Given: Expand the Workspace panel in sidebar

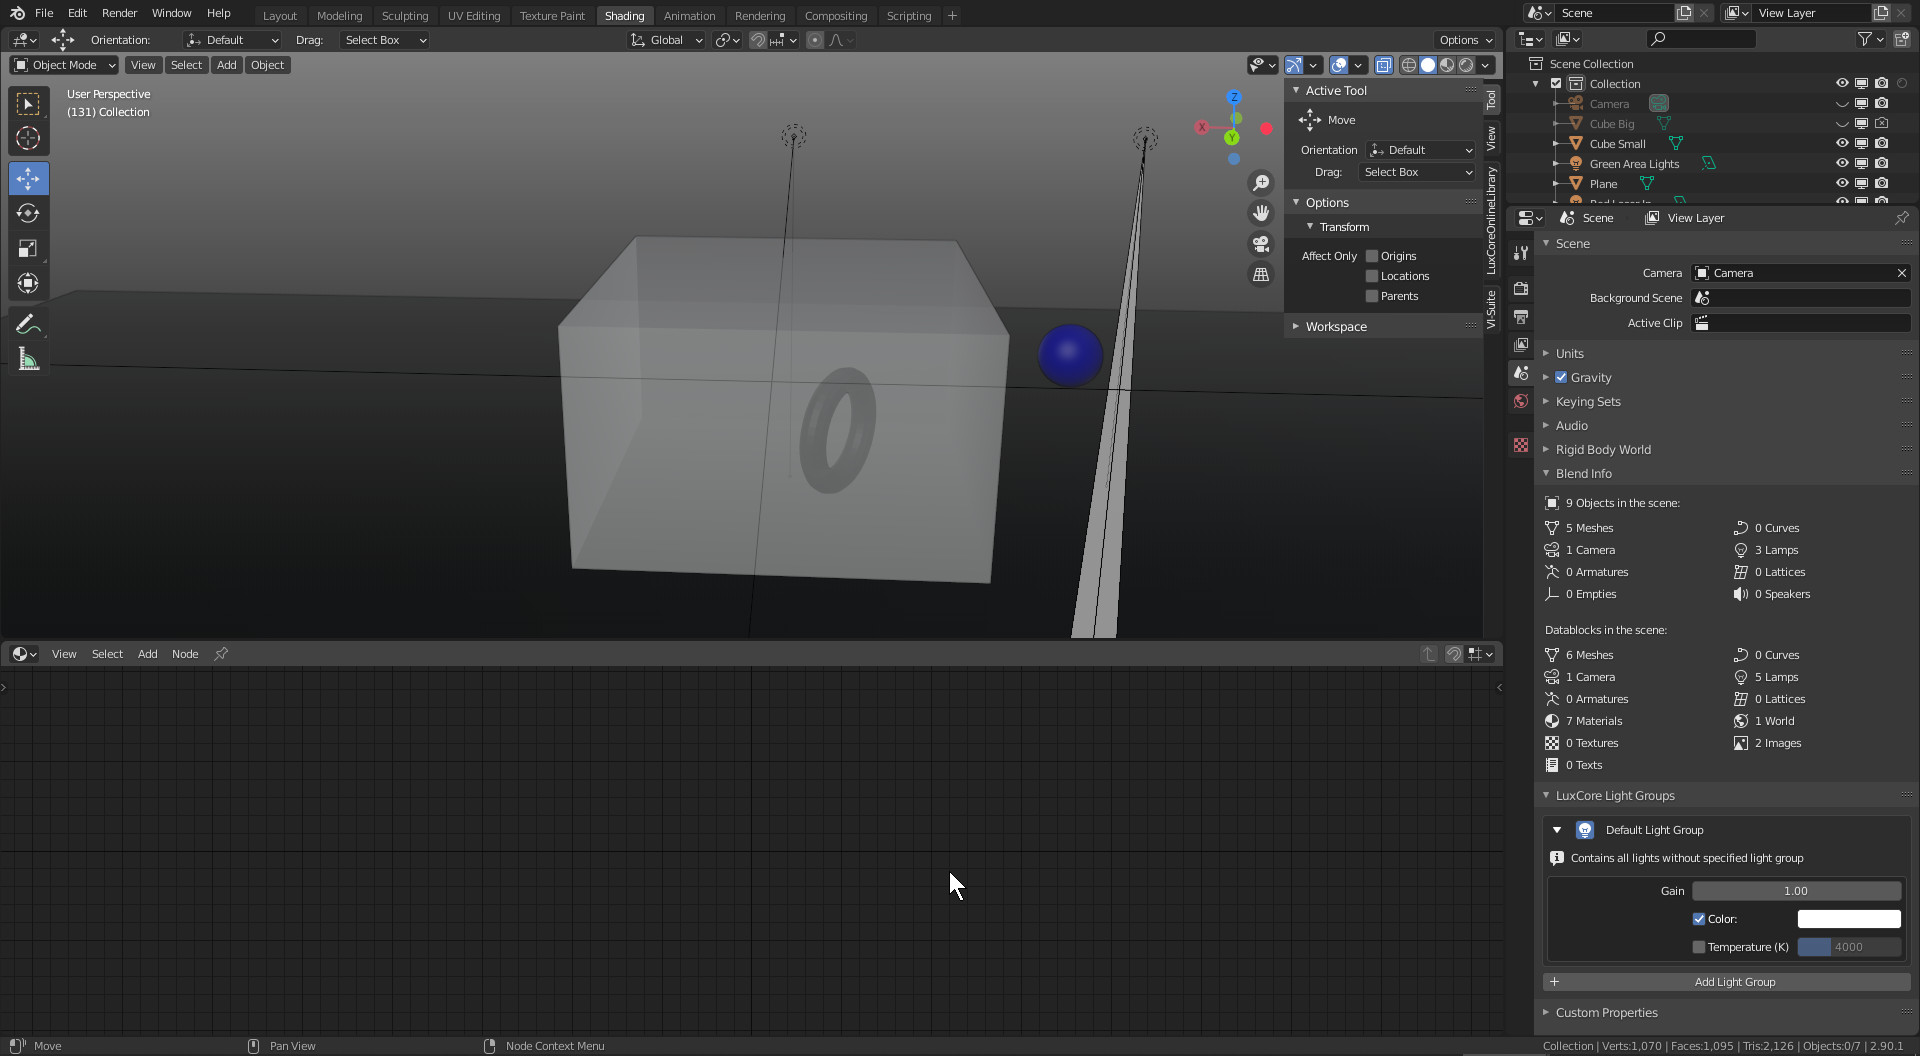Looking at the screenshot, I should coord(1335,327).
